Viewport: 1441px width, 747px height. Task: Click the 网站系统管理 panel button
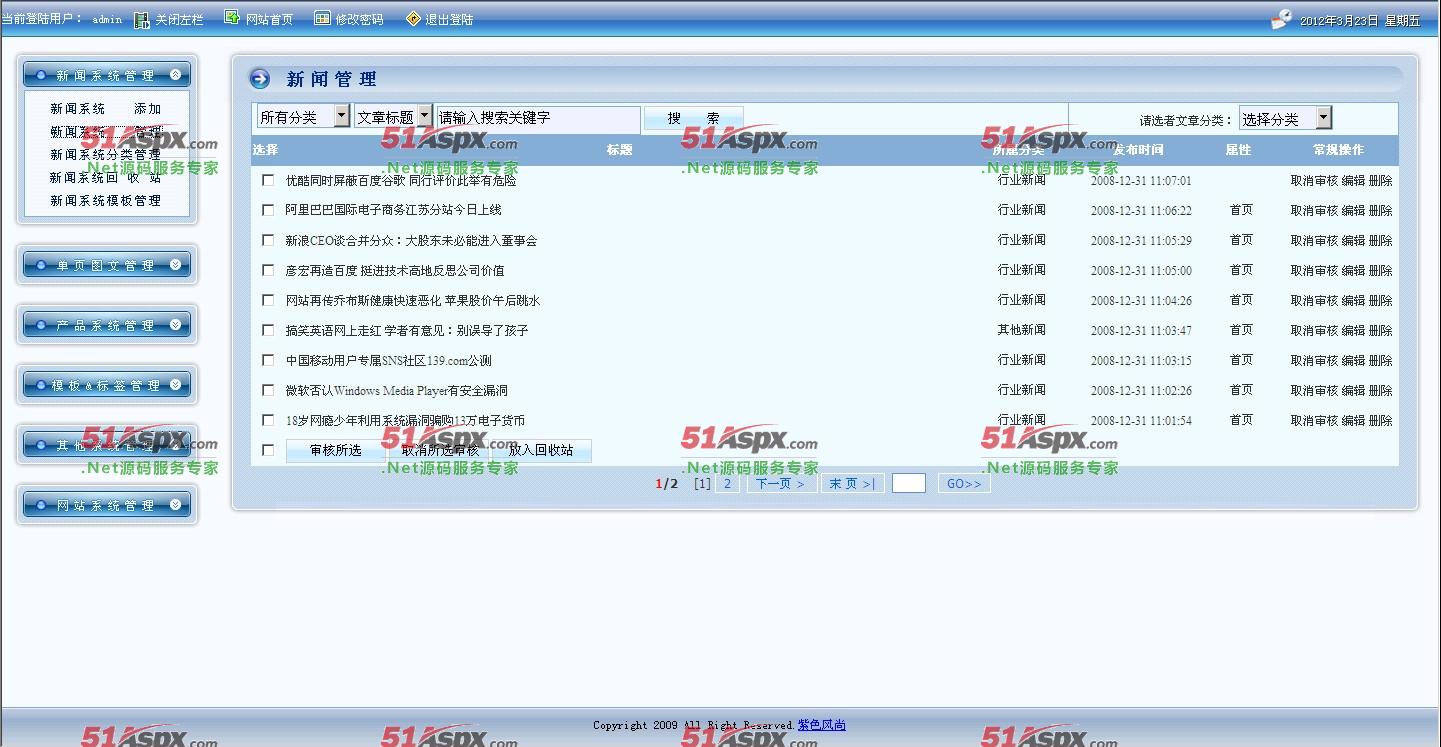point(106,504)
